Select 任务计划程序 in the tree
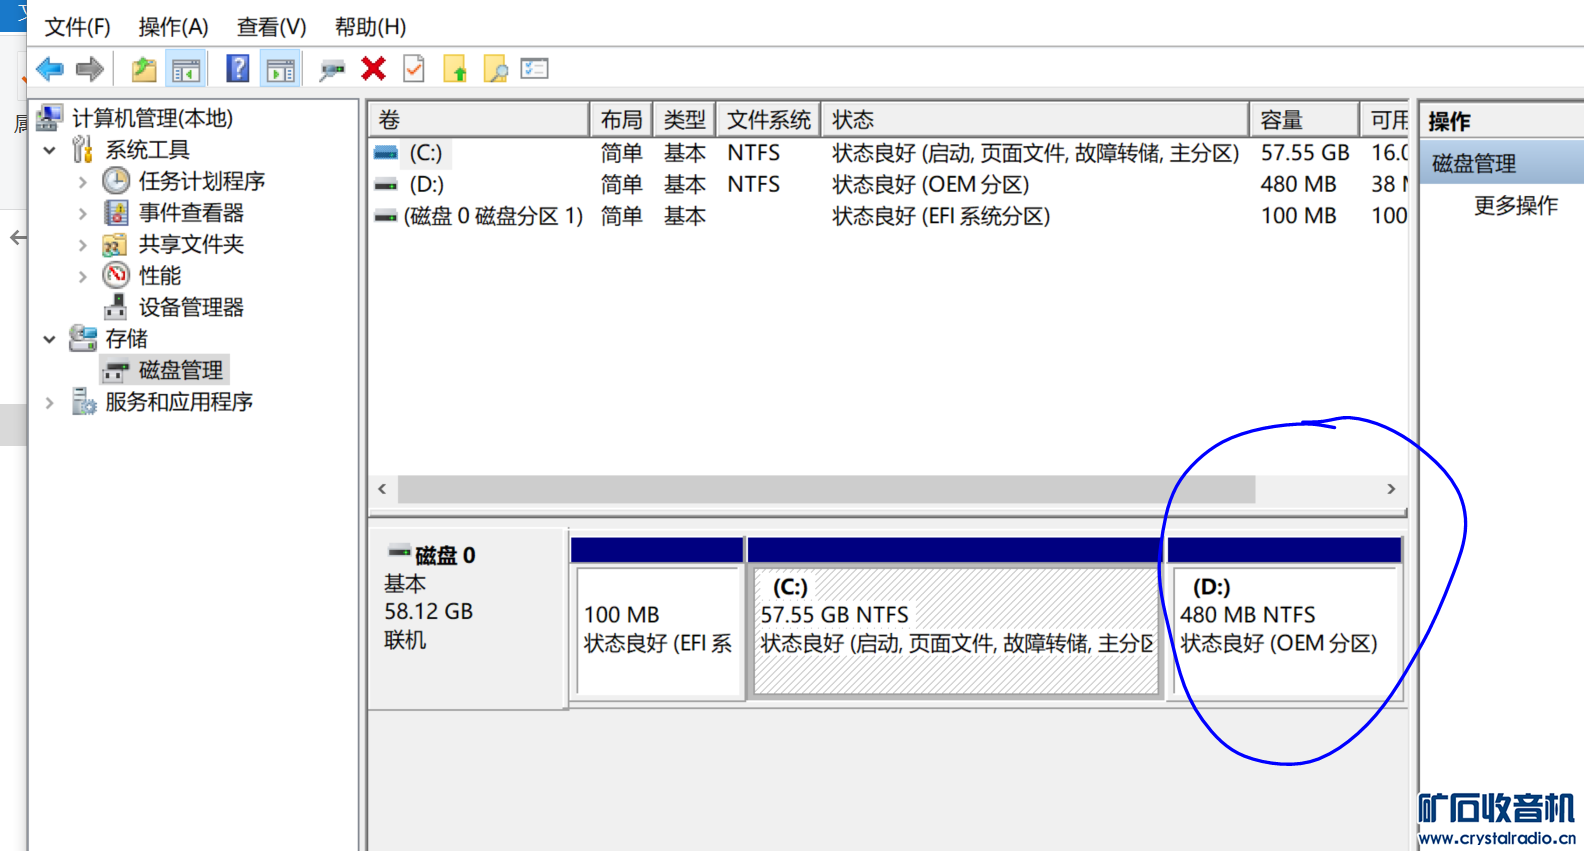This screenshot has height=851, width=1584. tap(201, 181)
